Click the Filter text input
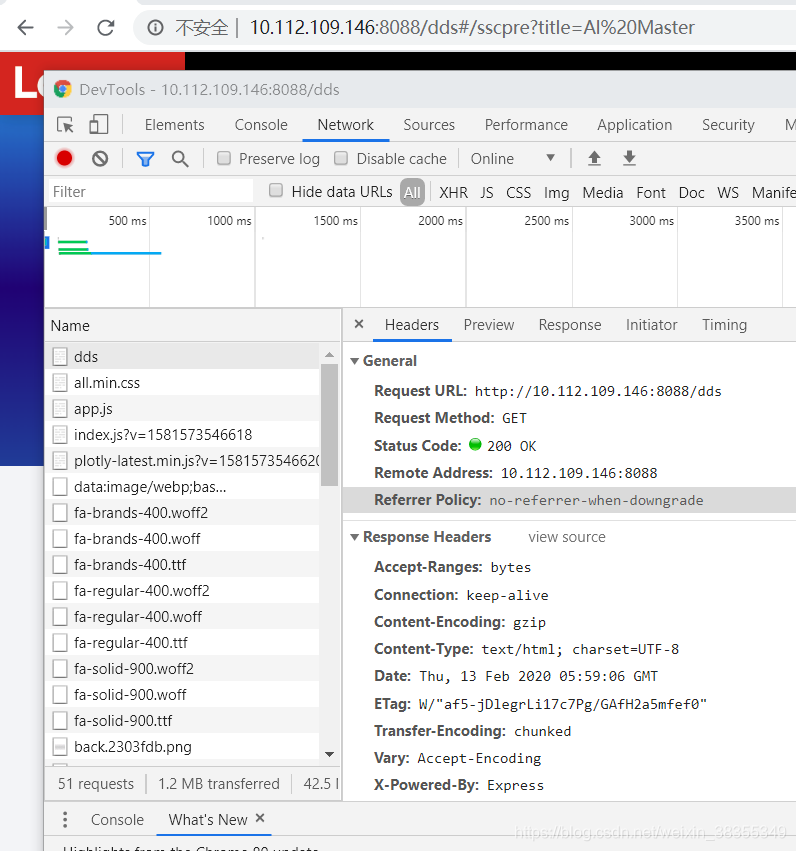796x851 pixels. click(150, 192)
